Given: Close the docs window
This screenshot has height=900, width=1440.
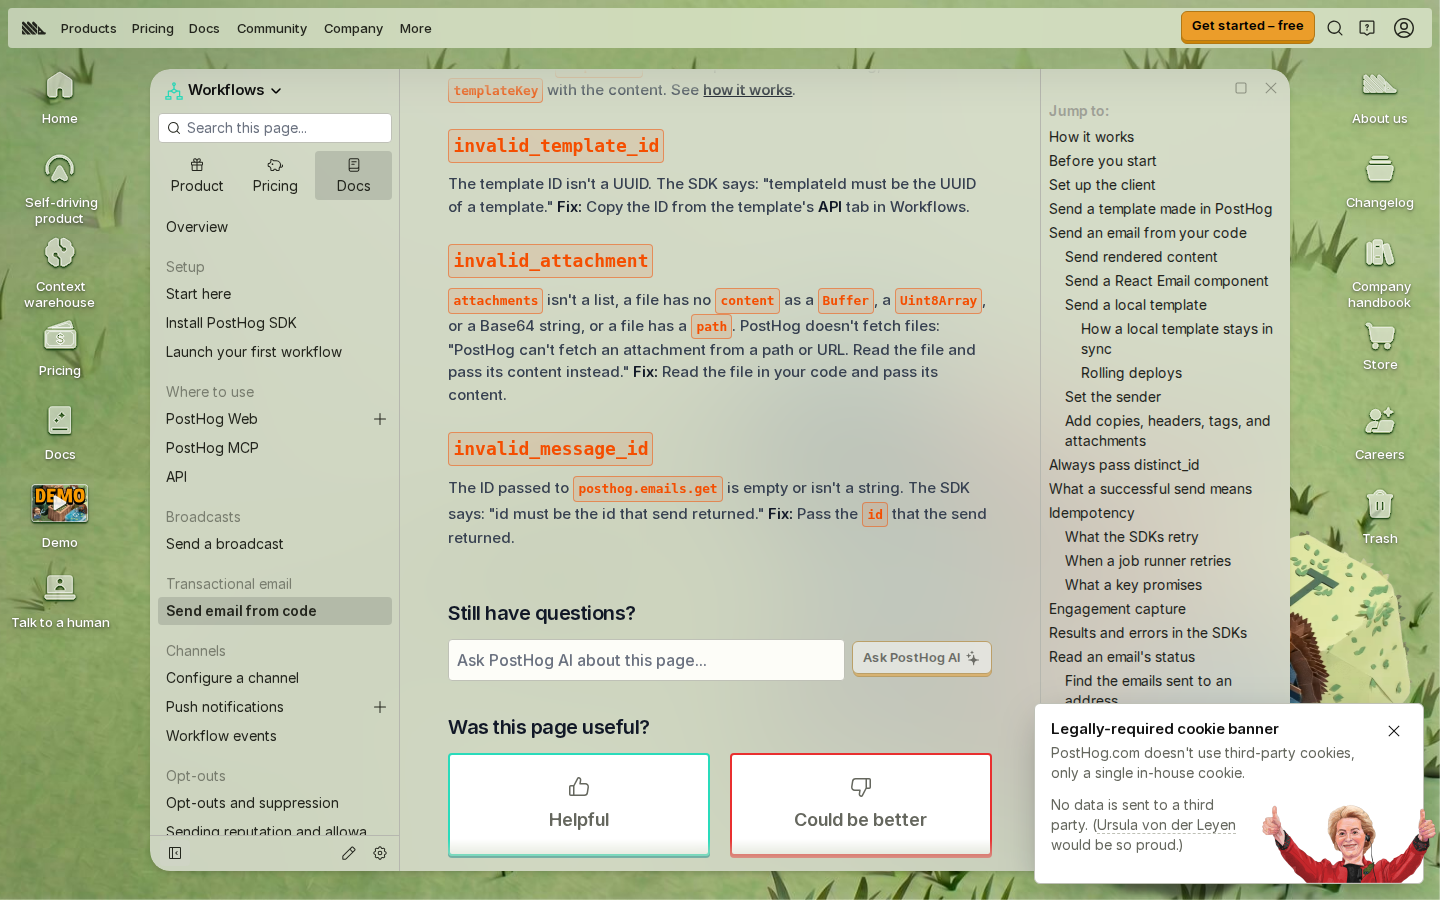Looking at the screenshot, I should [1271, 88].
